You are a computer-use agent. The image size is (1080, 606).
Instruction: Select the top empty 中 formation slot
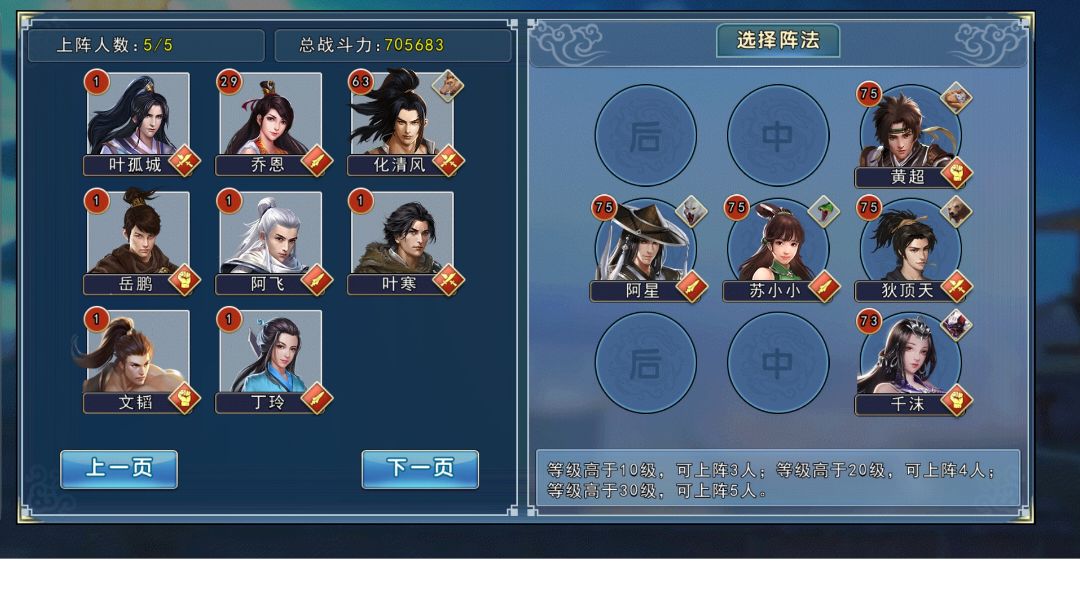tap(778, 135)
